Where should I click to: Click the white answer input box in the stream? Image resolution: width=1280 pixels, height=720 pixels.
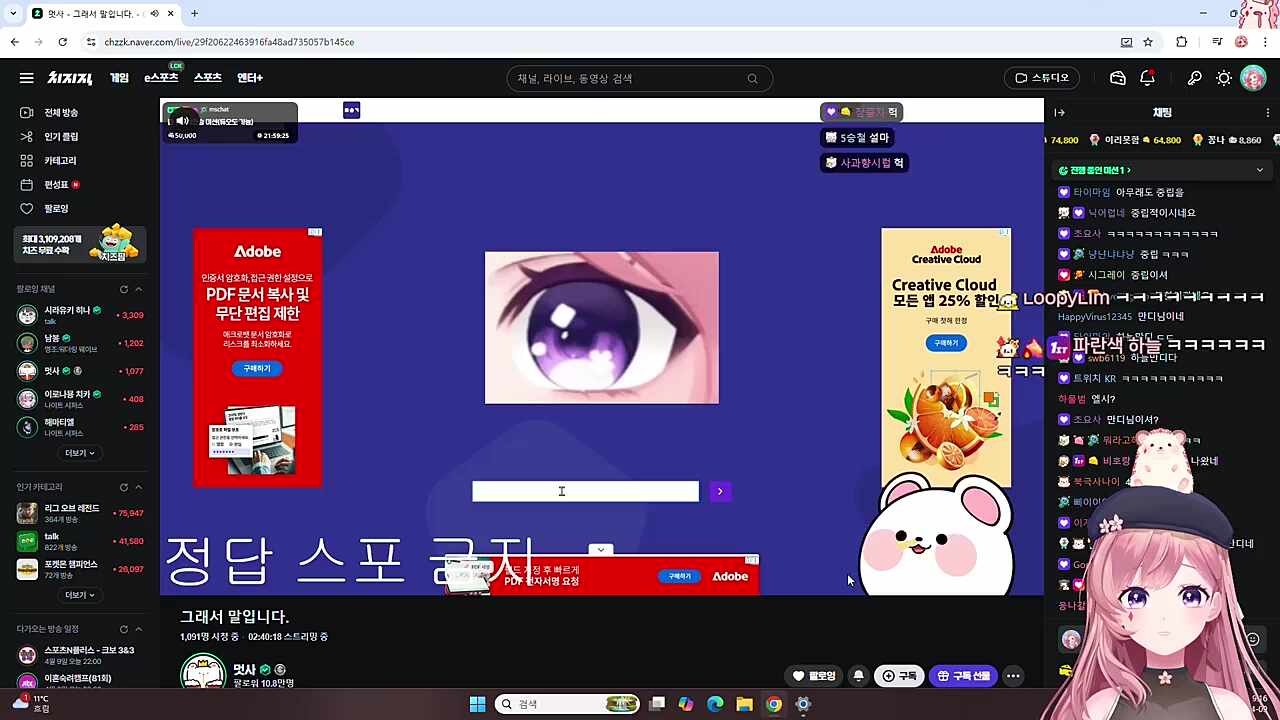(586, 491)
